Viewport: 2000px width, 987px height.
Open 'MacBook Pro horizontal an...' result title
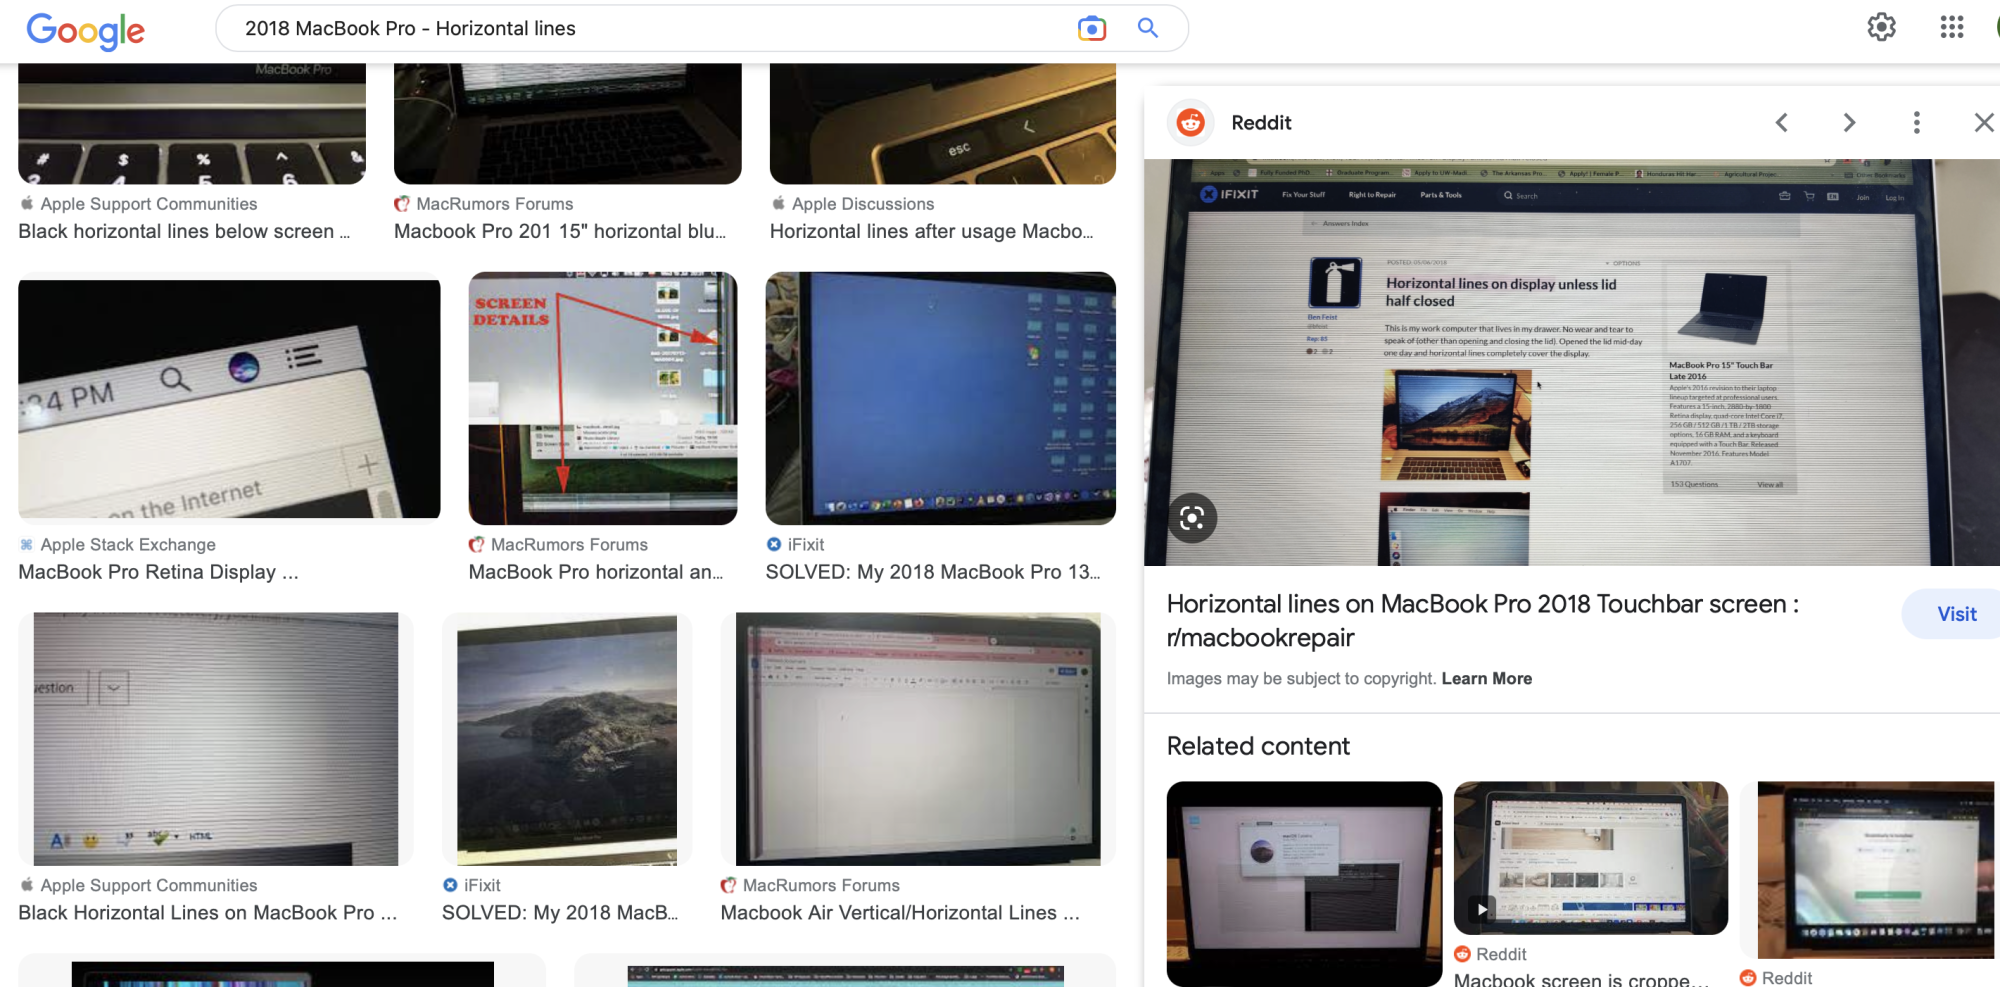596,572
